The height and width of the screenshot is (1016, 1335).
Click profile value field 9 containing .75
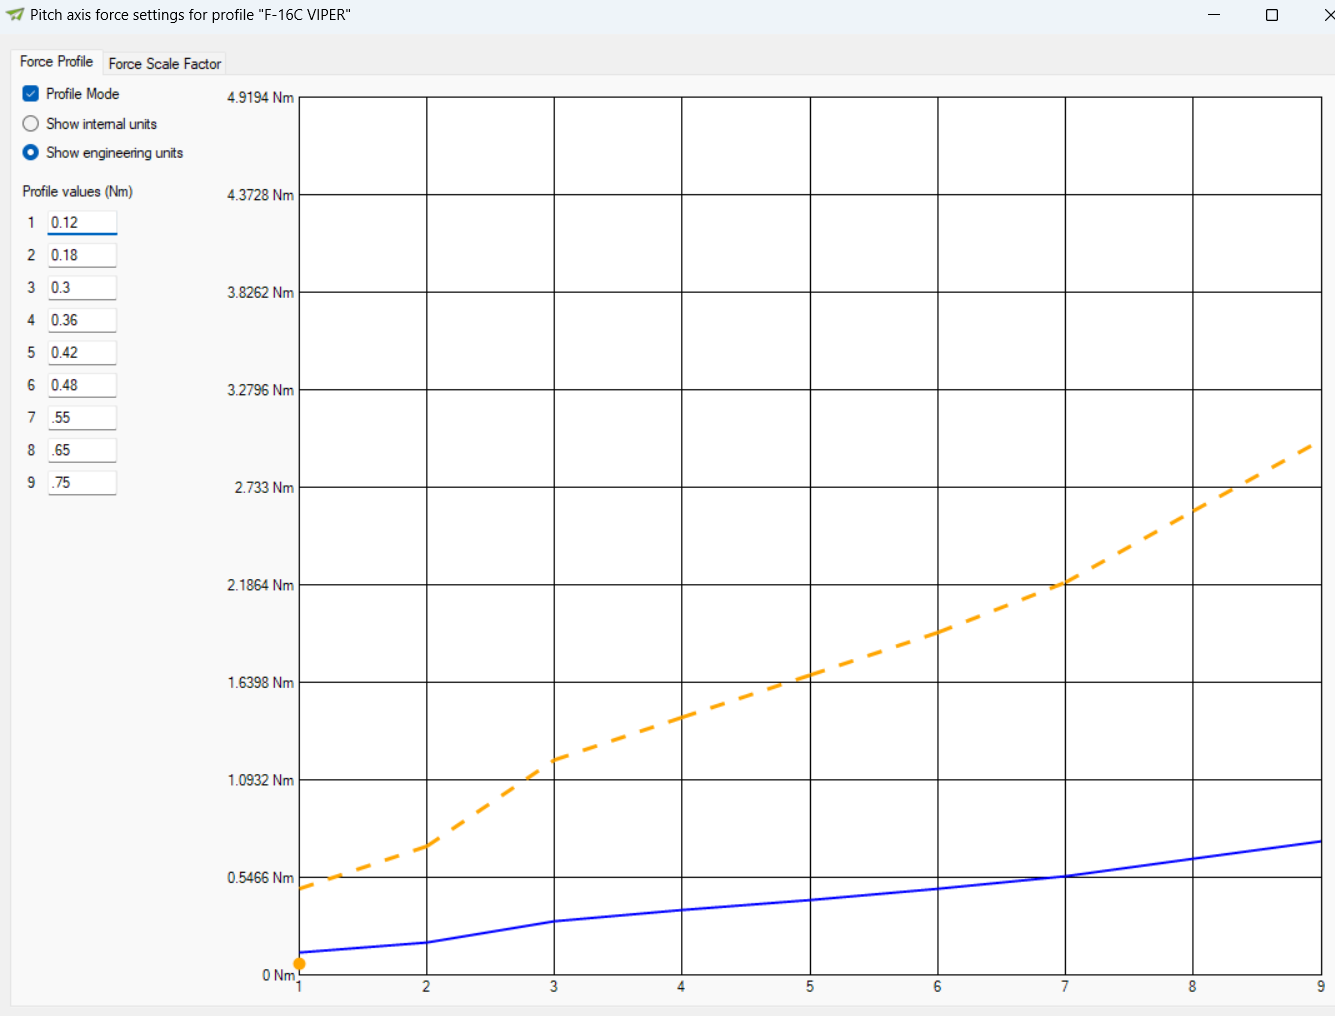(82, 483)
